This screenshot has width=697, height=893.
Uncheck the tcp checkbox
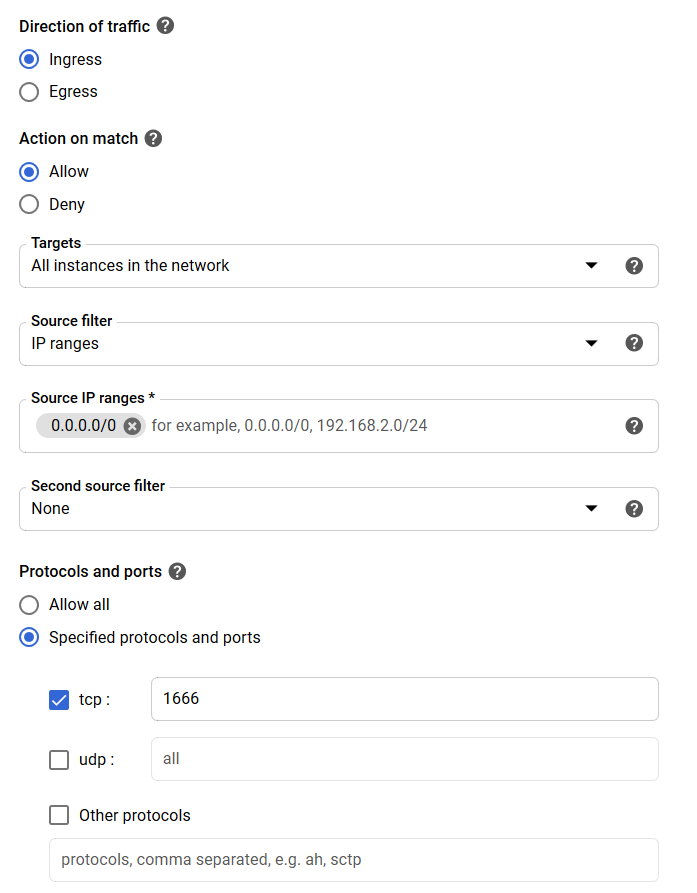59,699
